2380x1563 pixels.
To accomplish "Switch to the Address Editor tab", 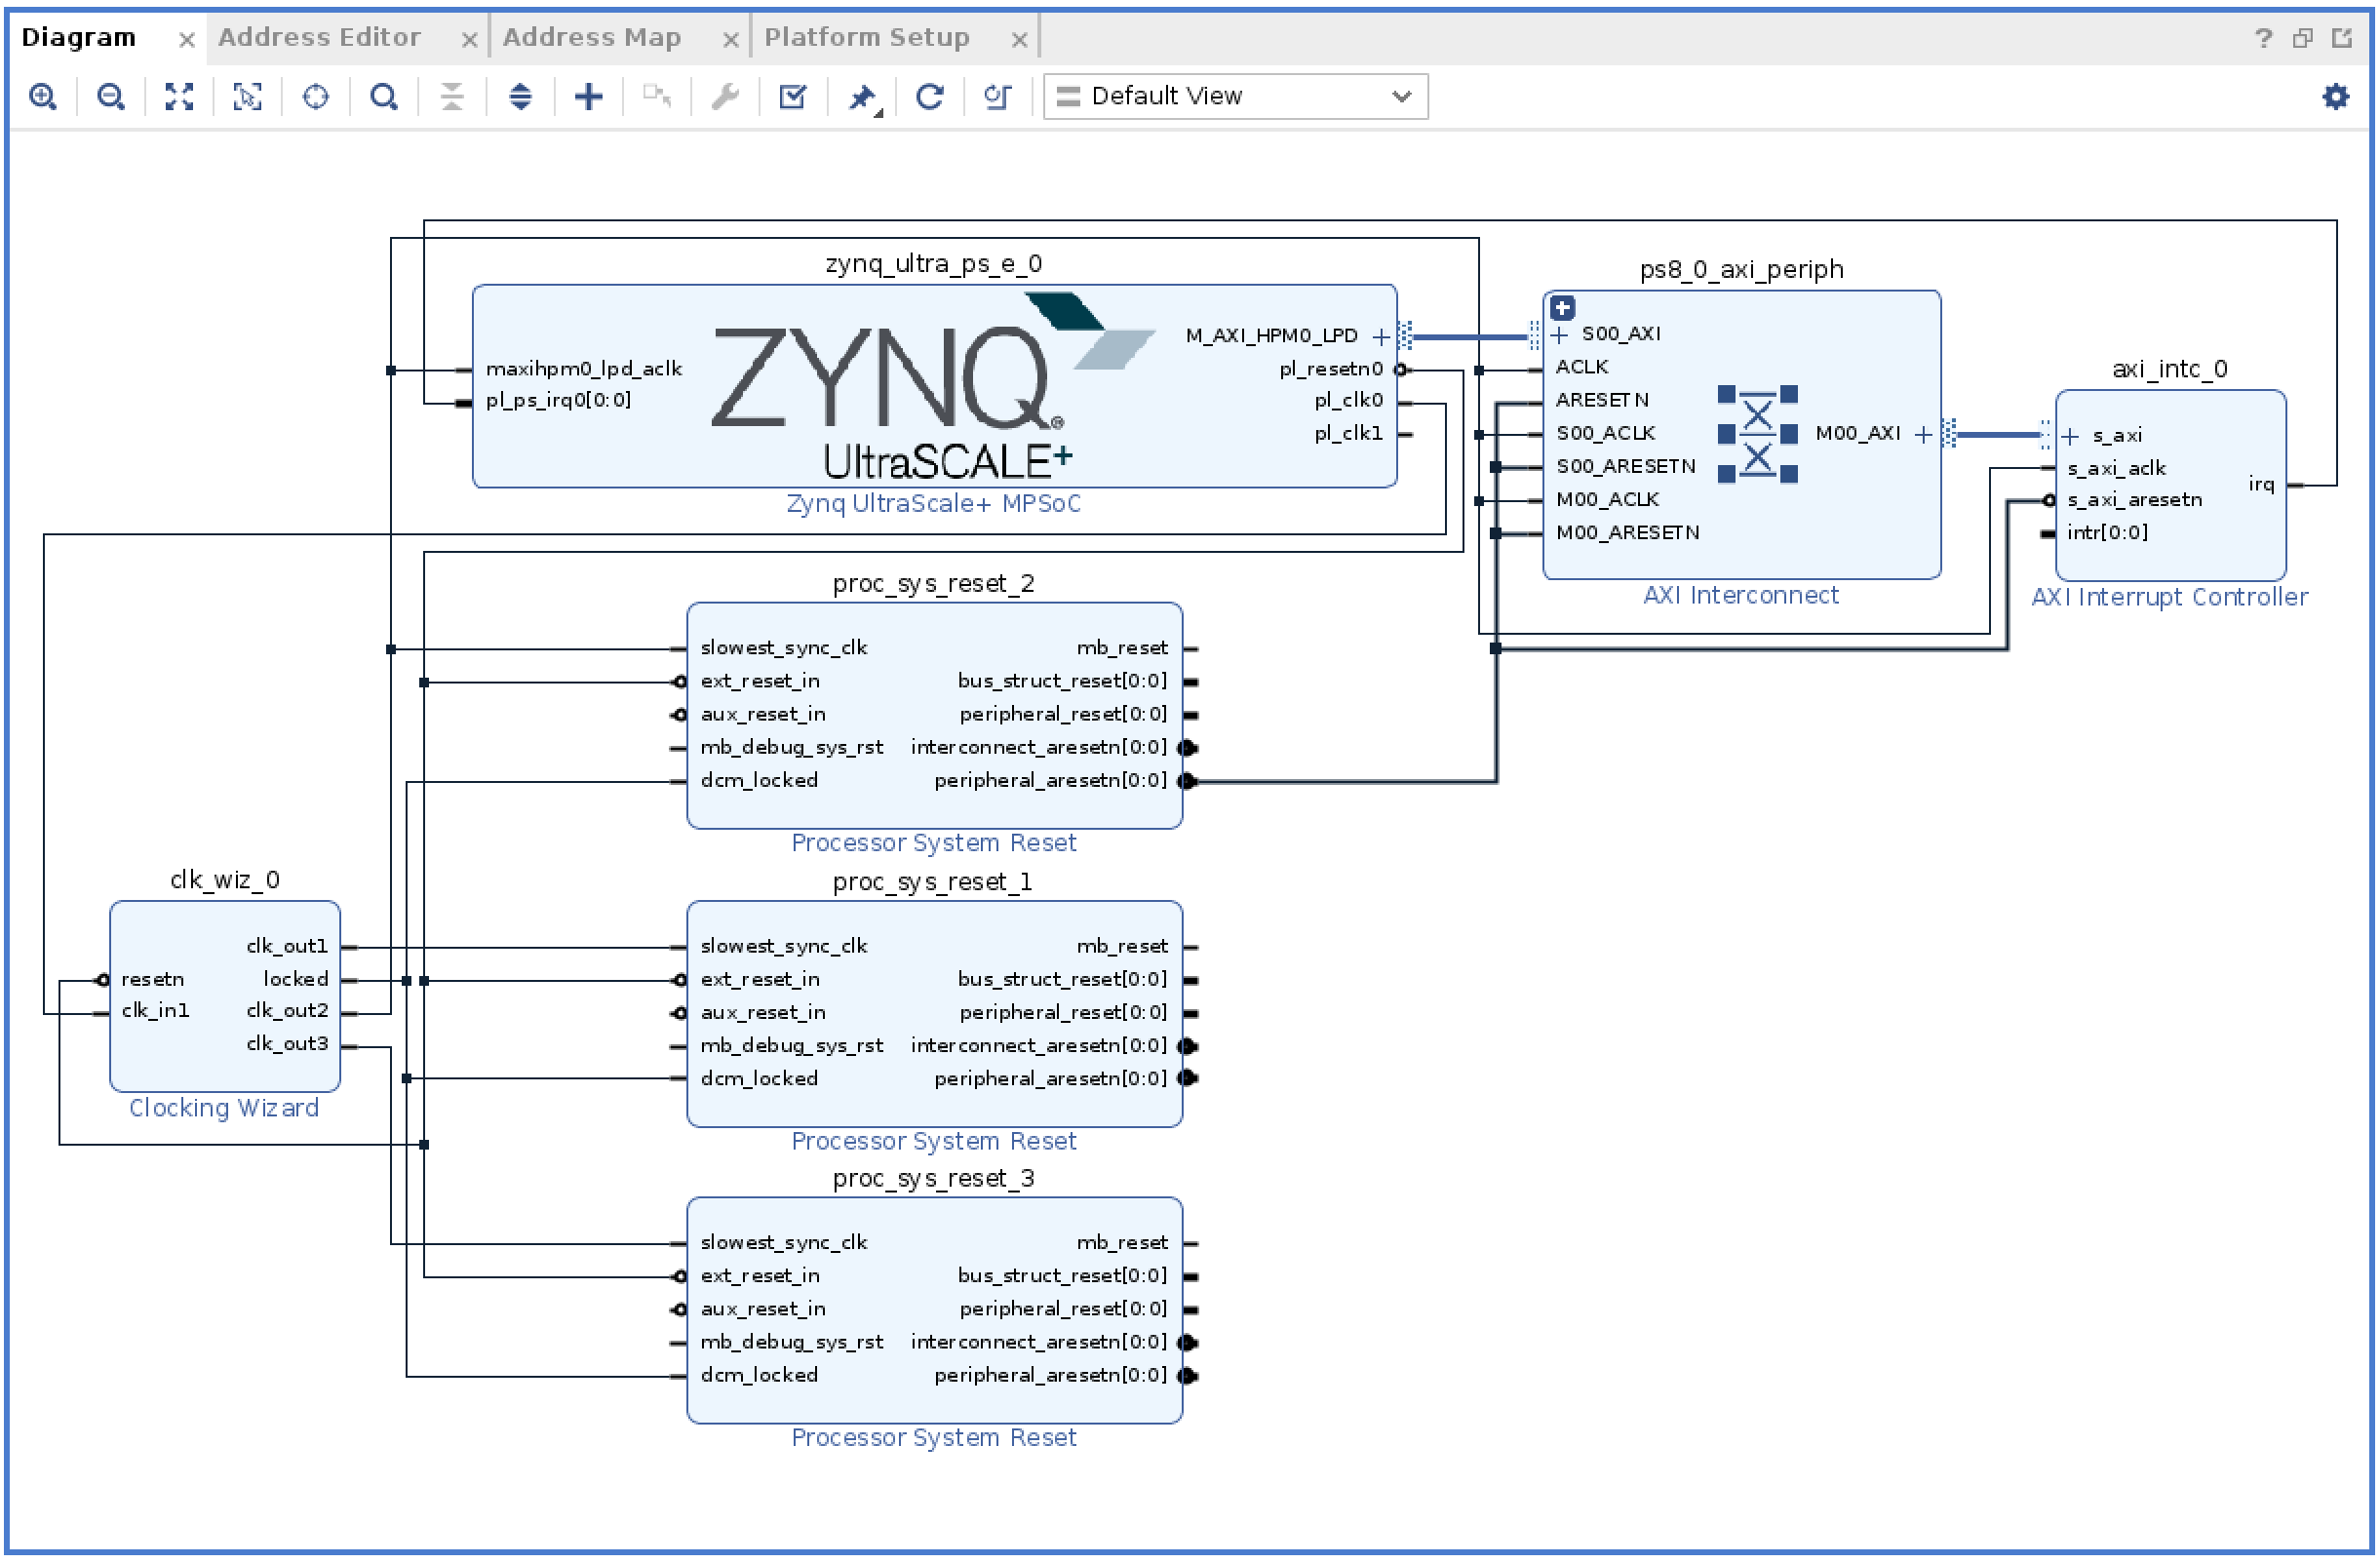I will [319, 38].
